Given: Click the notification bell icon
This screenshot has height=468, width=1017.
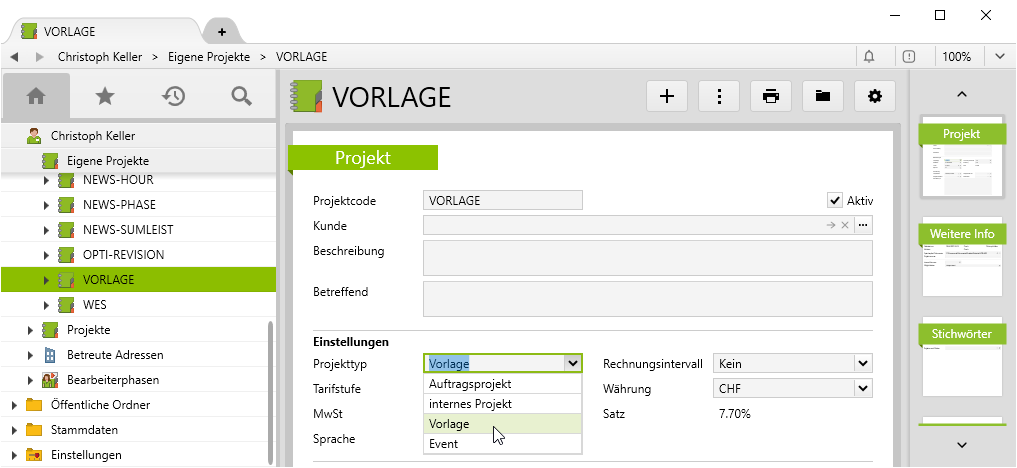Looking at the screenshot, I should [x=869, y=56].
